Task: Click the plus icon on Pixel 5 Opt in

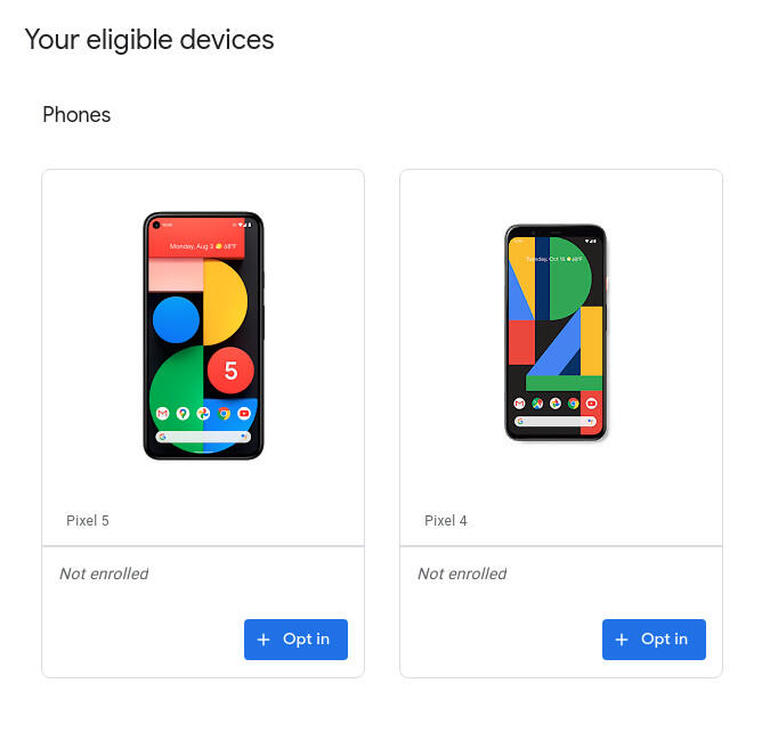Action: tap(264, 640)
